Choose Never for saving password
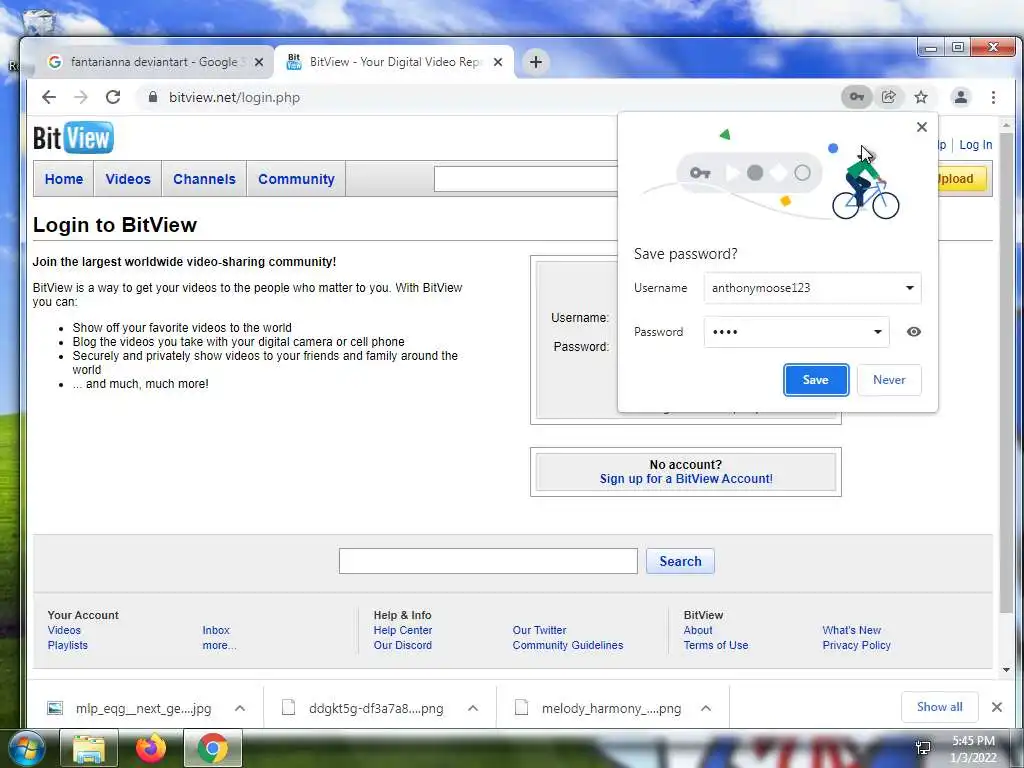The width and height of the screenshot is (1024, 768). [x=889, y=380]
